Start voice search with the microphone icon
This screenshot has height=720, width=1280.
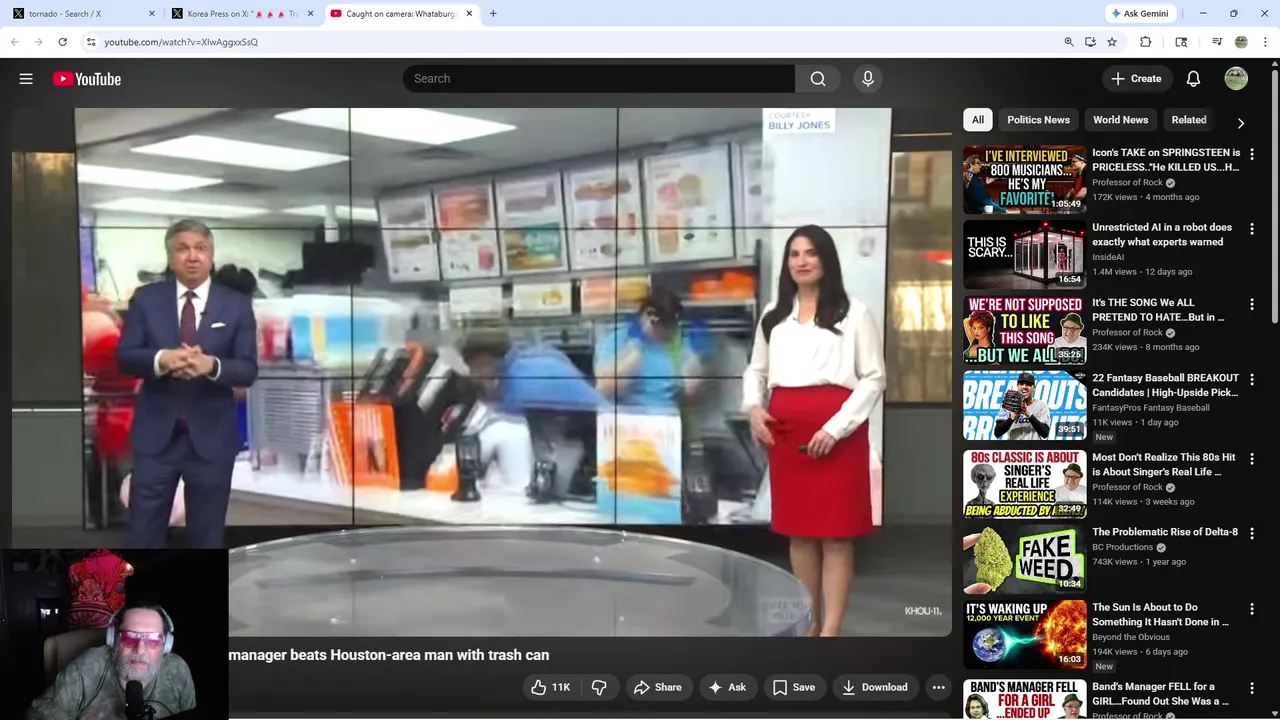(x=867, y=79)
